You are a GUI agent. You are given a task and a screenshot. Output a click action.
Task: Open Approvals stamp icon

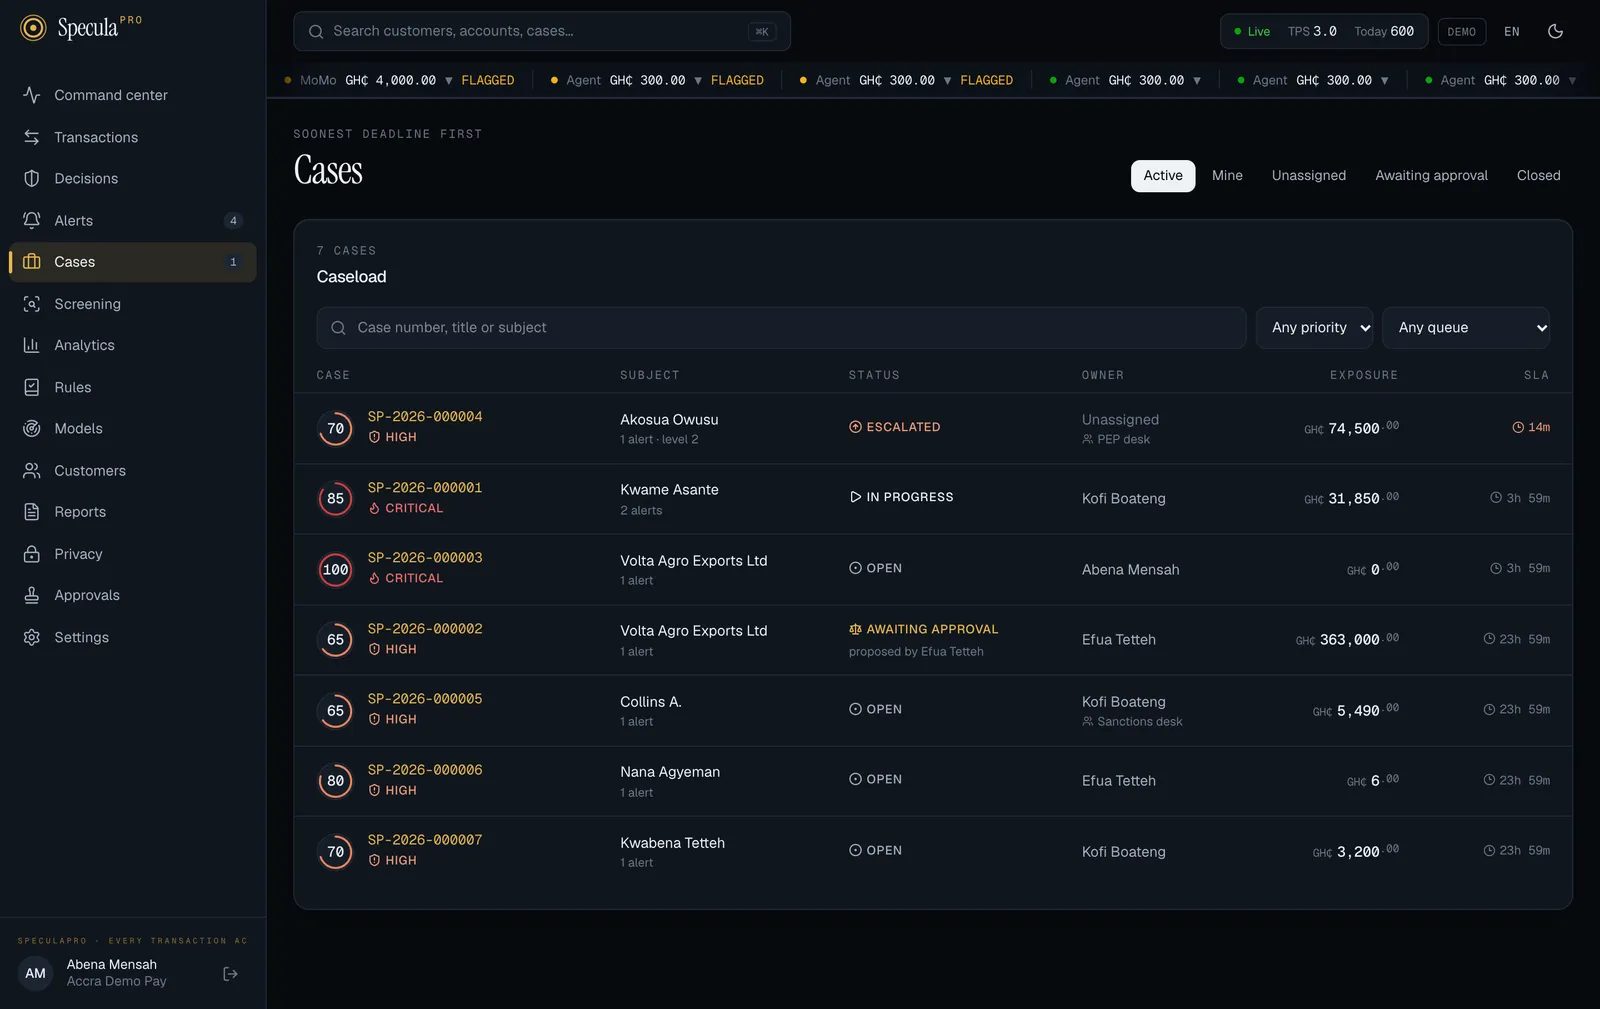pos(32,595)
